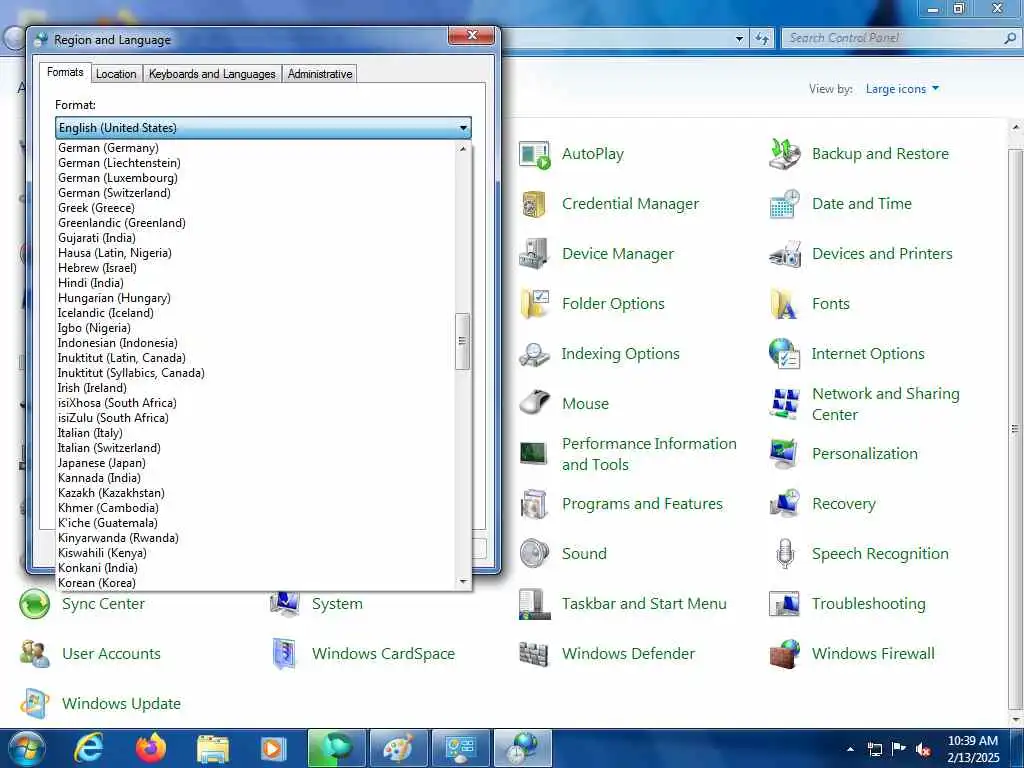The width and height of the screenshot is (1024, 768).
Task: Open the Programs and Features icon
Action: click(534, 504)
